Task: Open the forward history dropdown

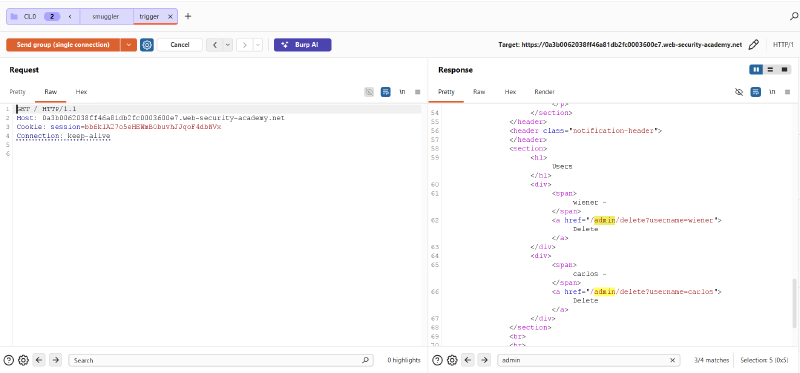Action: point(258,45)
